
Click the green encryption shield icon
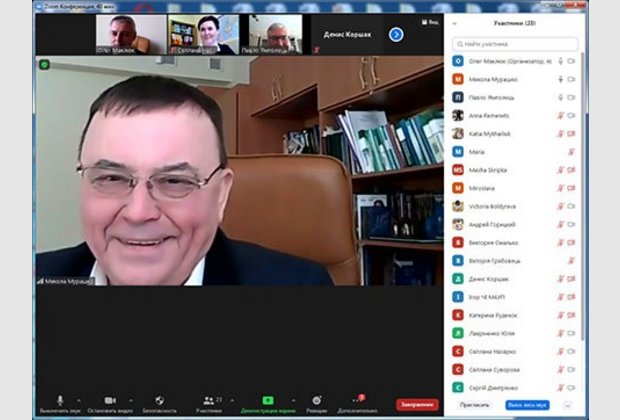click(44, 64)
